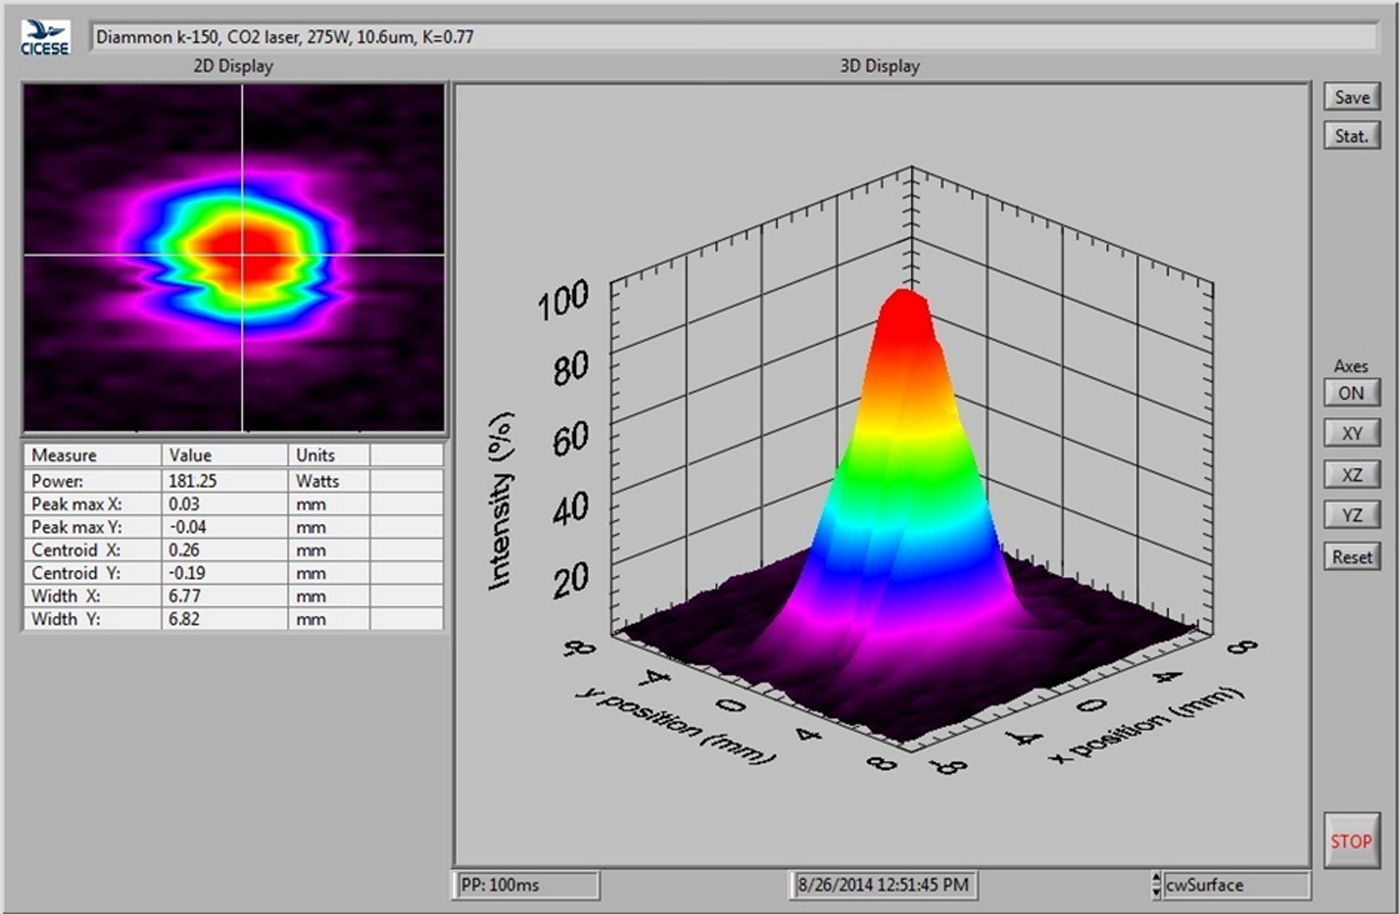Switch to XZ plane view
1400x914 pixels.
[x=1351, y=475]
